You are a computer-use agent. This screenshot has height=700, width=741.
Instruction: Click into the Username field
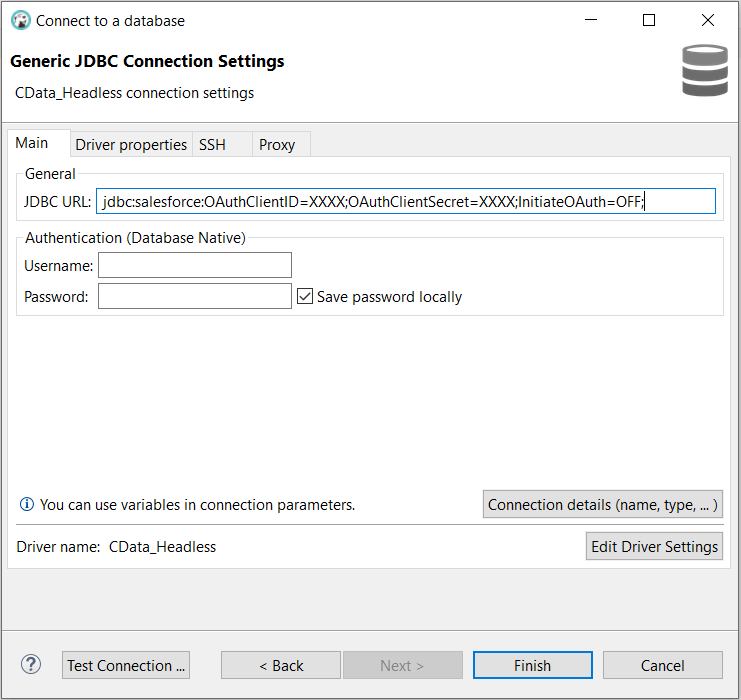click(x=195, y=265)
